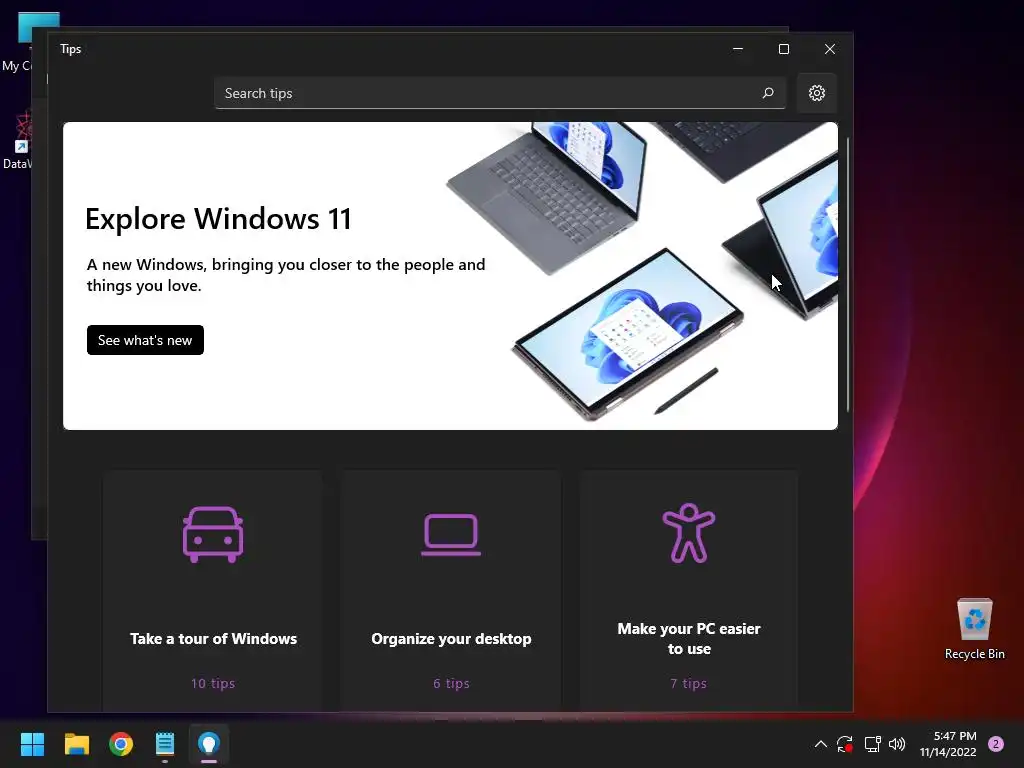Click the Search tips input field
The image size is (1024, 768).
500,93
